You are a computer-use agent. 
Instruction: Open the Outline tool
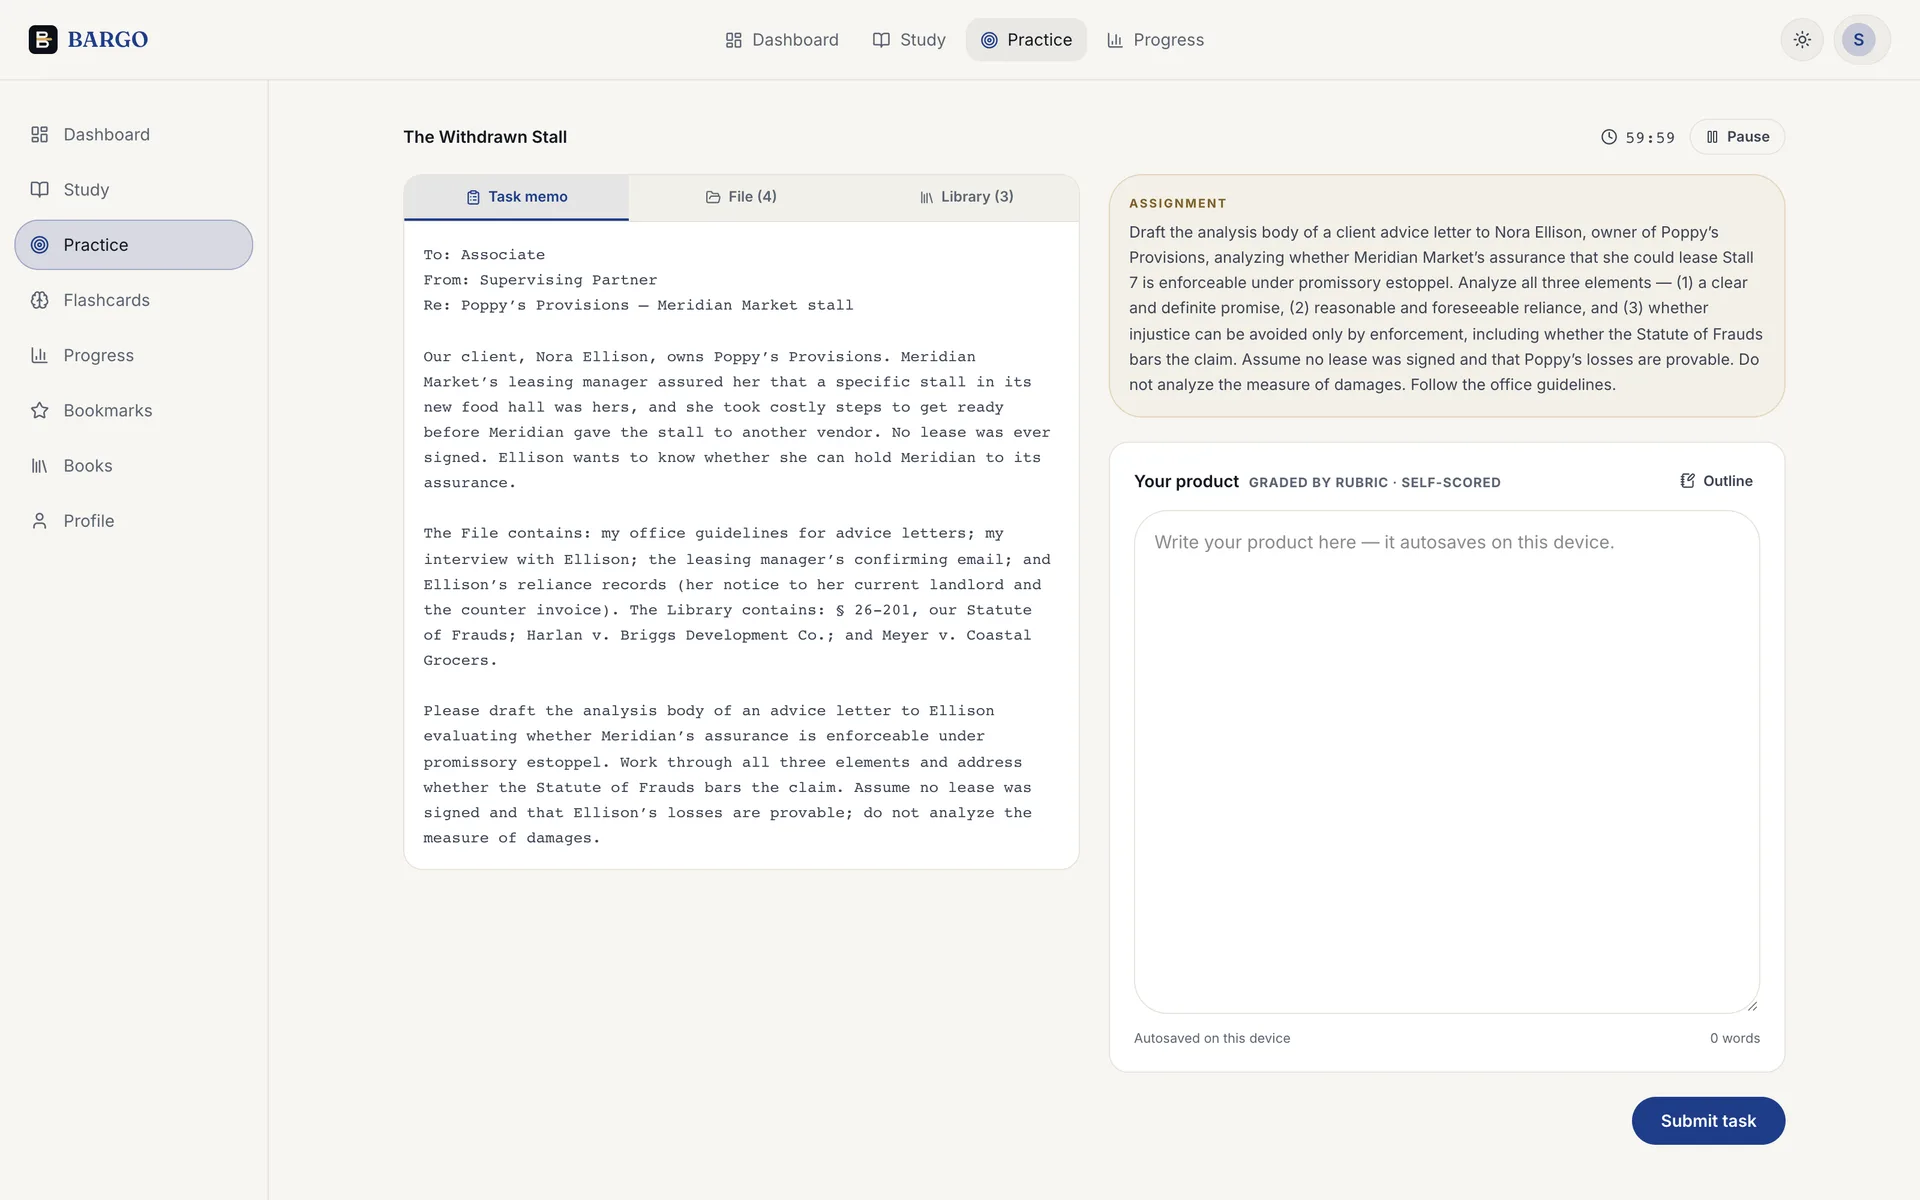[x=1716, y=481]
